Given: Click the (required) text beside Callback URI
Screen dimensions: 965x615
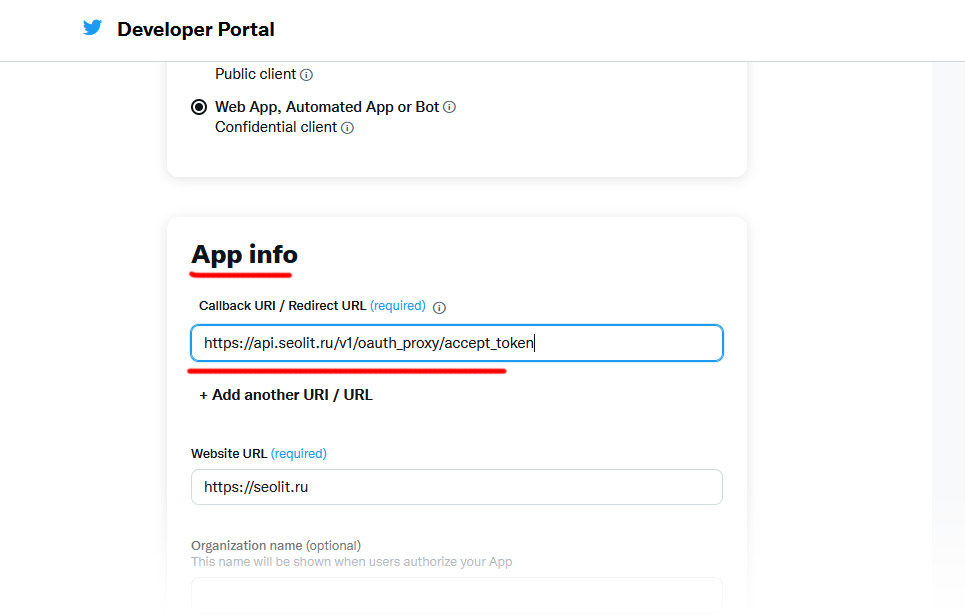Looking at the screenshot, I should (x=398, y=306).
